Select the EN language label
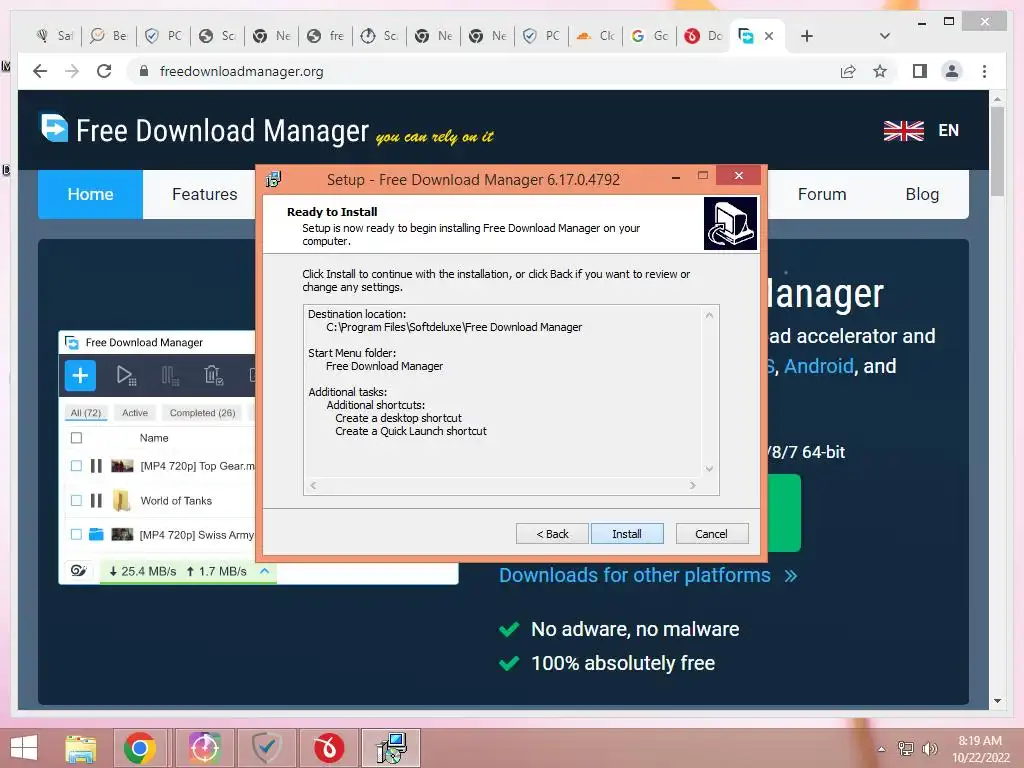The width and height of the screenshot is (1024, 768). [x=948, y=131]
